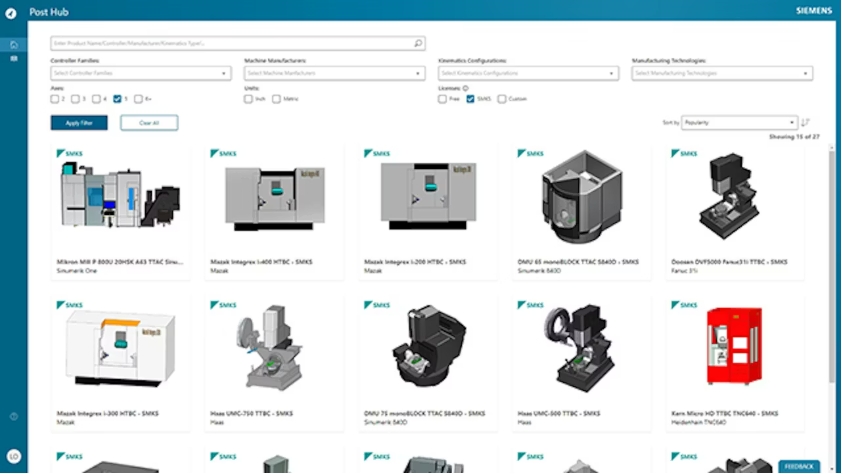Image resolution: width=842 pixels, height=474 pixels.
Task: Check the Free license checkbox
Action: (x=443, y=99)
